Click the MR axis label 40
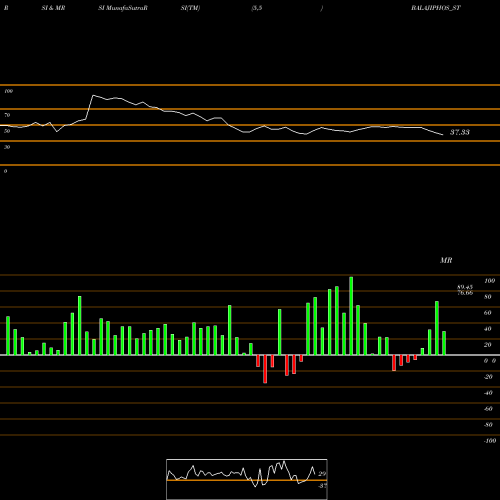Screen dimensions: 500x500 point(488,329)
